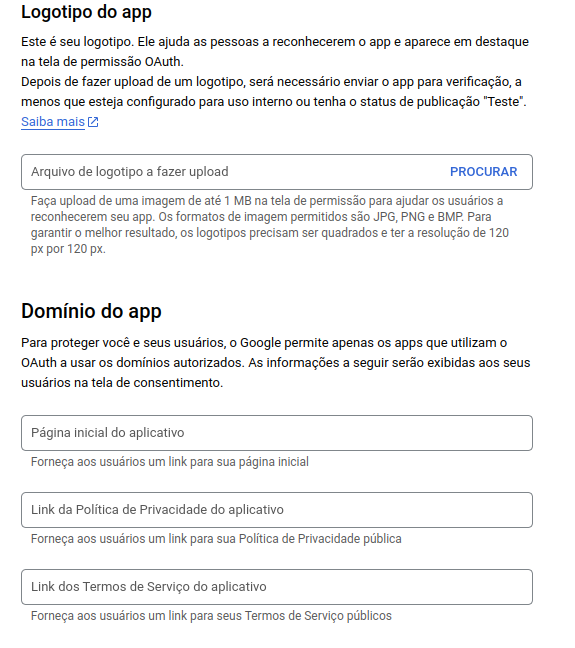Click the paragraph beginning 'Este é seu logotipo'
Image resolution: width=575 pixels, height=648 pixels.
click(275, 52)
